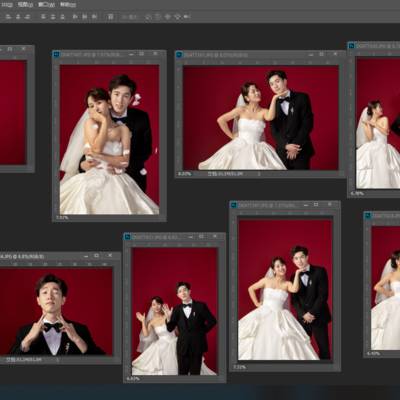Image resolution: width=400 pixels, height=400 pixels.
Task: Click the distribute top edges icon
Action: tap(43, 17)
